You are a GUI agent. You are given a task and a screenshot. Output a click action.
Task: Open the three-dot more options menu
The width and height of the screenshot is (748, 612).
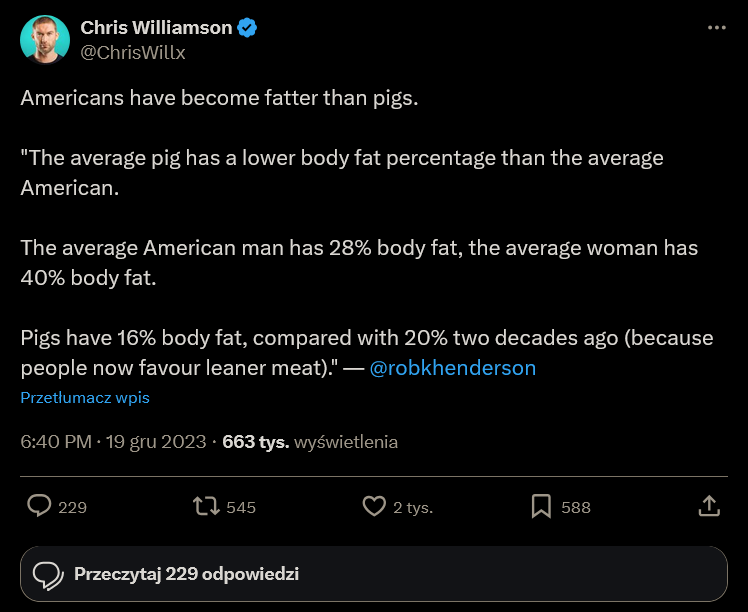[x=716, y=28]
